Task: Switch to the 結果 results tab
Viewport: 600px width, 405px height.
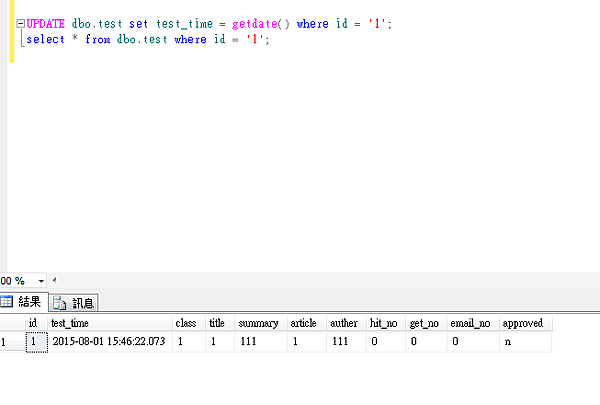Action: (24, 302)
